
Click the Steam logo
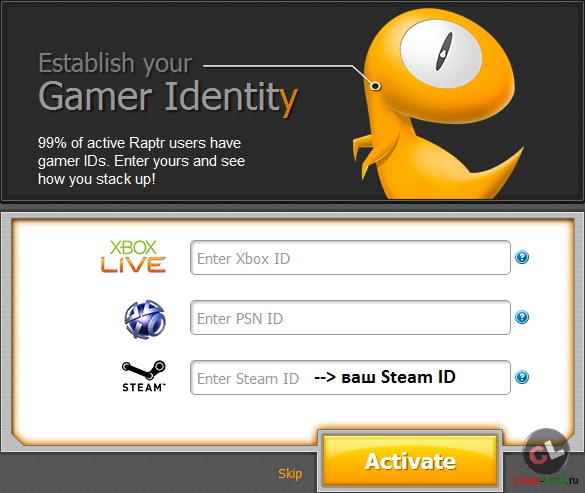click(x=144, y=376)
